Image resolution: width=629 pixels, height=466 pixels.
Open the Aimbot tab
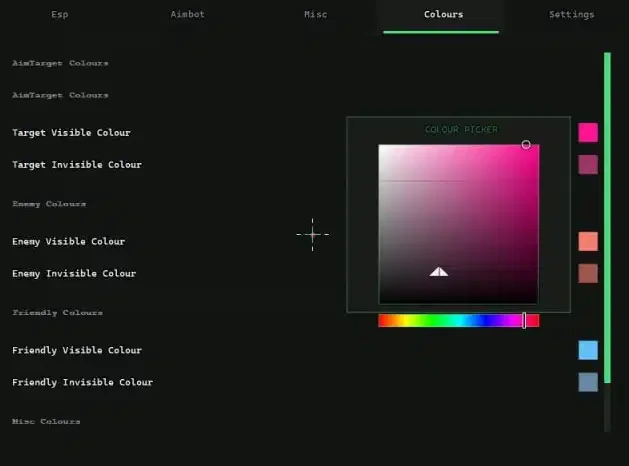pyautogui.click(x=187, y=14)
